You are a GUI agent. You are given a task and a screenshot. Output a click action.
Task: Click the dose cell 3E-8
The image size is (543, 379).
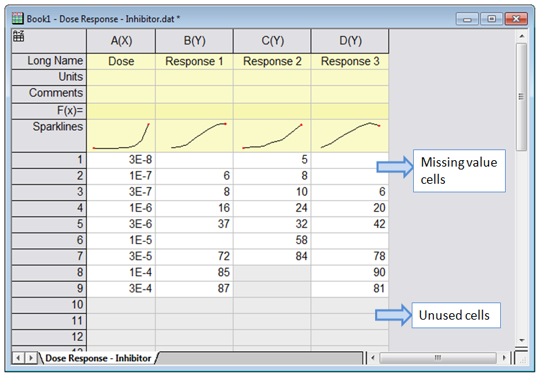[121, 160]
